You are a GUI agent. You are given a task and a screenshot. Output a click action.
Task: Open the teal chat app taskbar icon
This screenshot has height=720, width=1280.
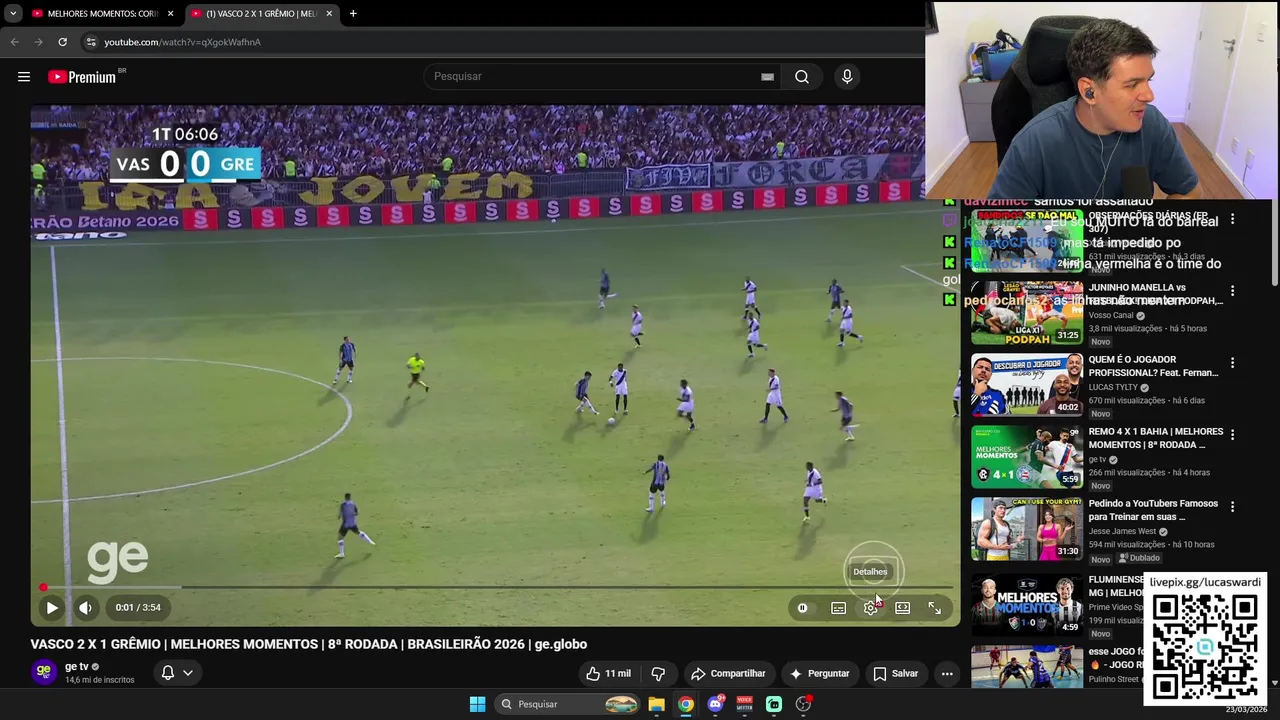click(774, 704)
